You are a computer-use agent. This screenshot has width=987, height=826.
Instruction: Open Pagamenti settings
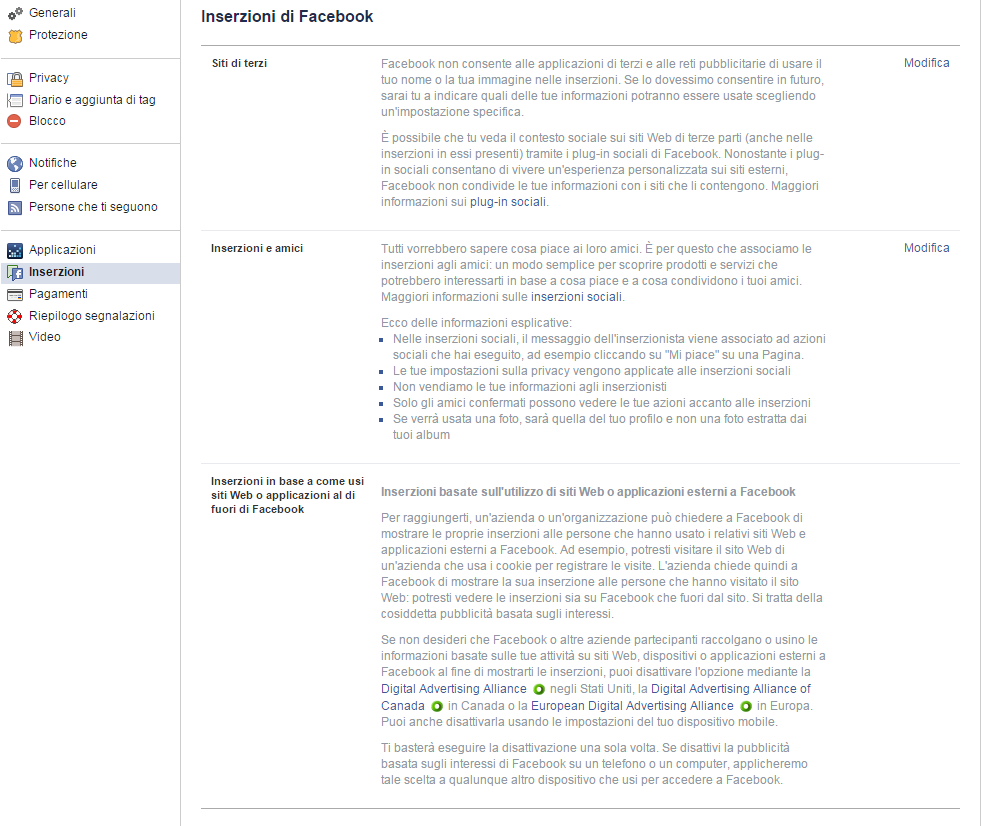point(58,293)
